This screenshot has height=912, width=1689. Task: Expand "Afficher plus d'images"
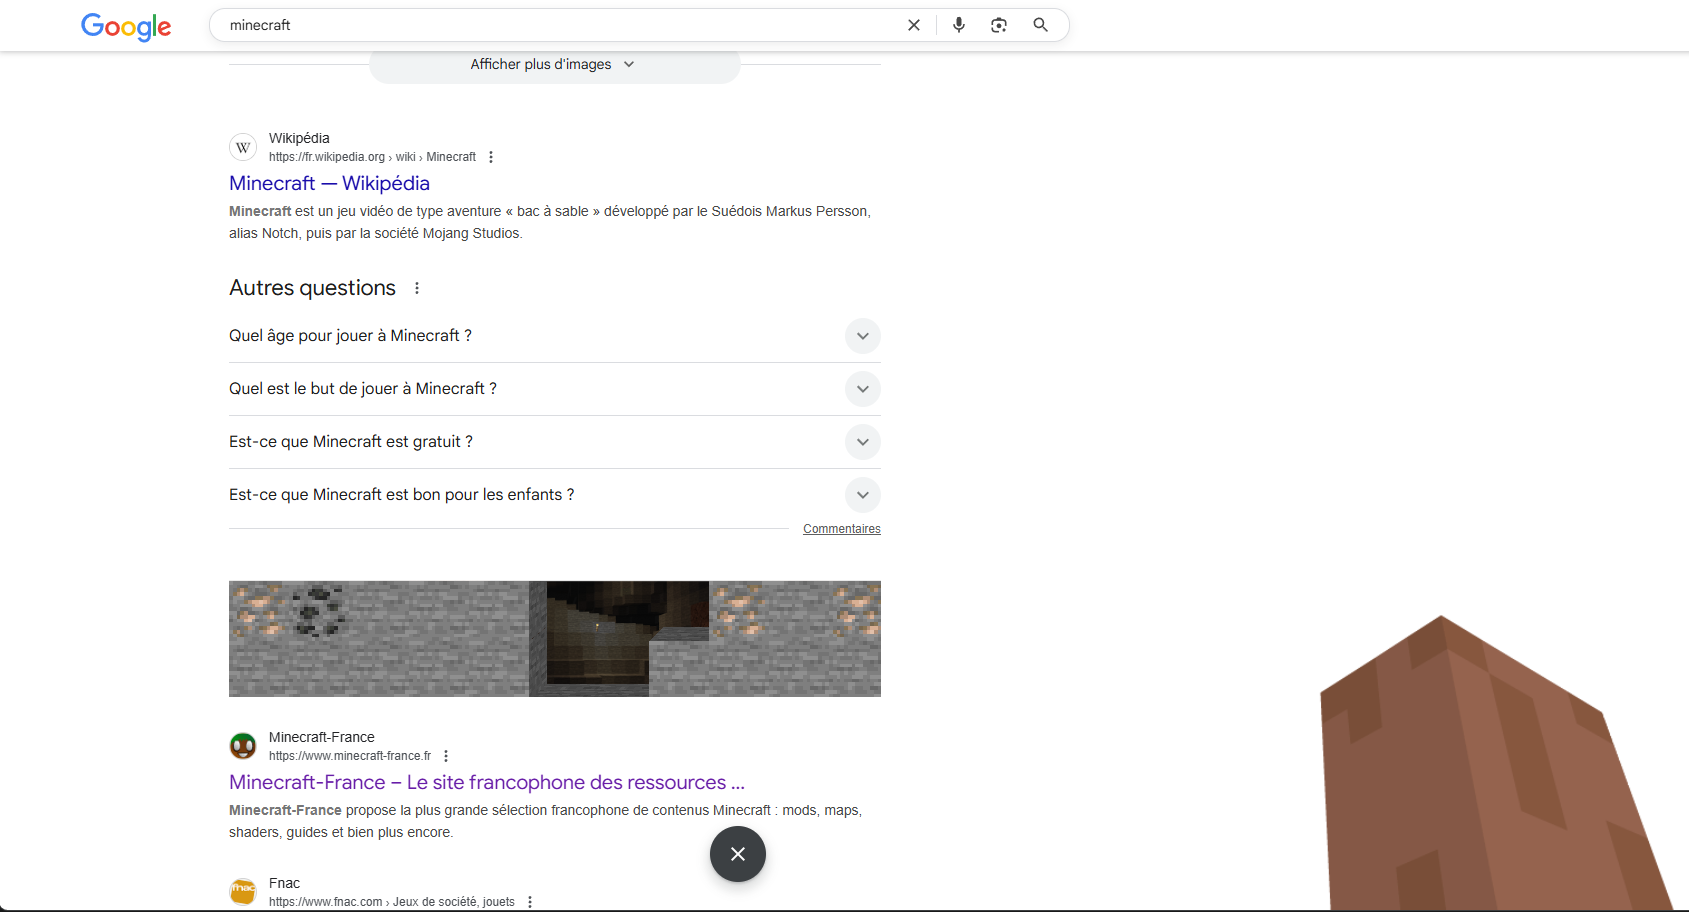point(554,64)
